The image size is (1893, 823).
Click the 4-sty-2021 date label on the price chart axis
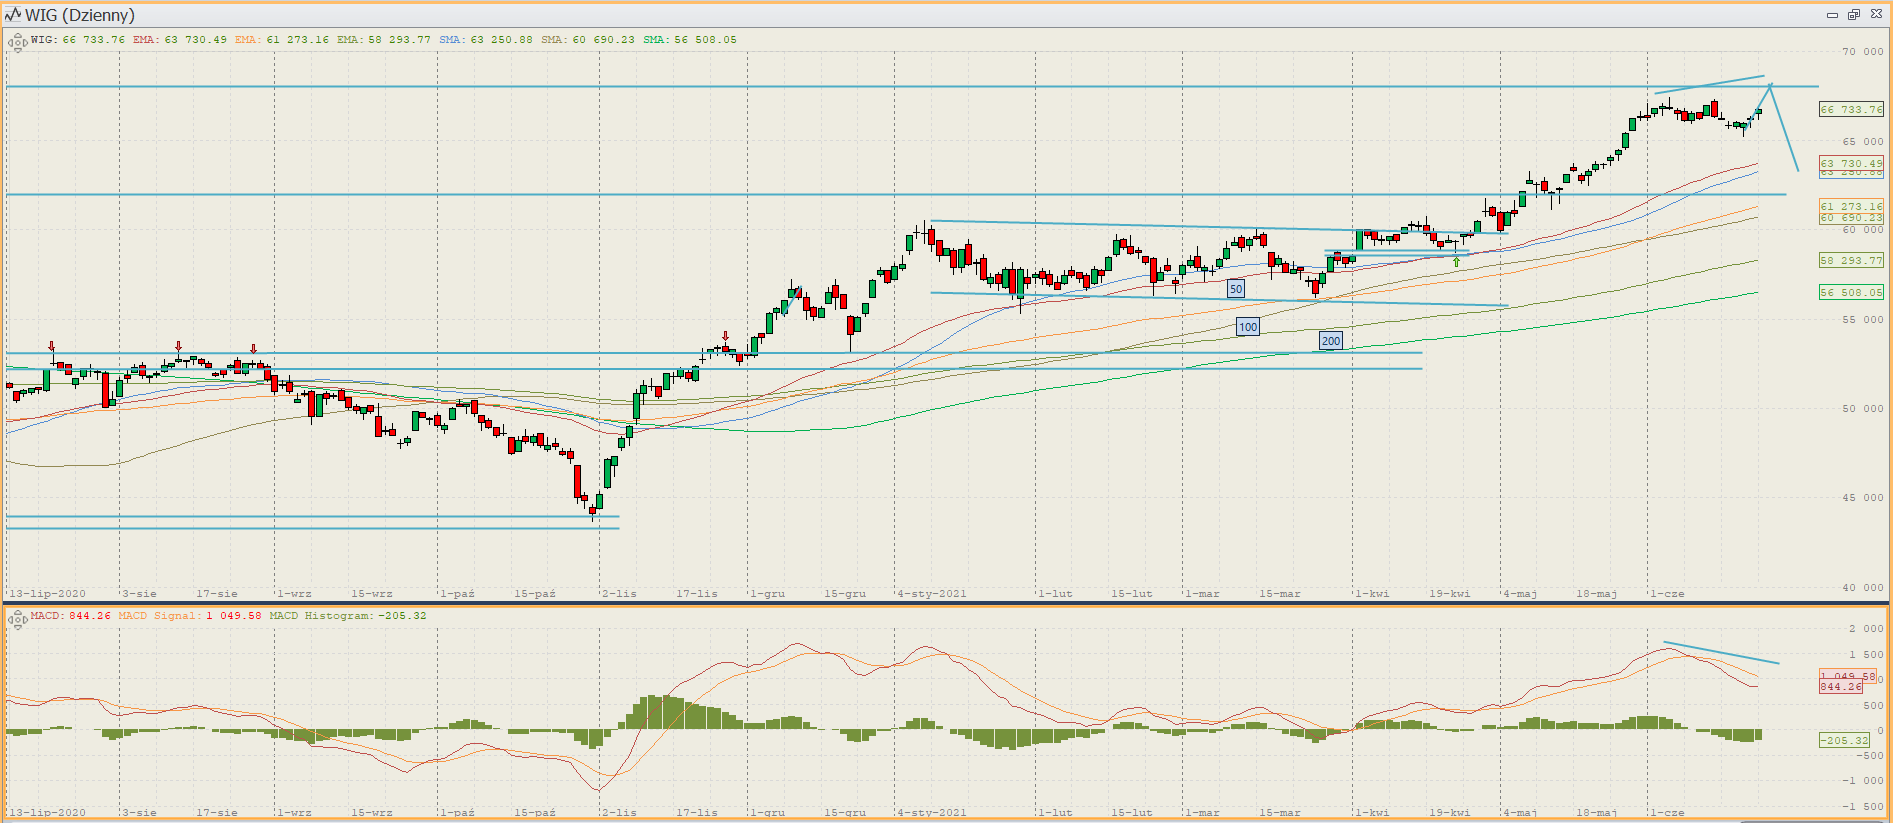pyautogui.click(x=932, y=594)
